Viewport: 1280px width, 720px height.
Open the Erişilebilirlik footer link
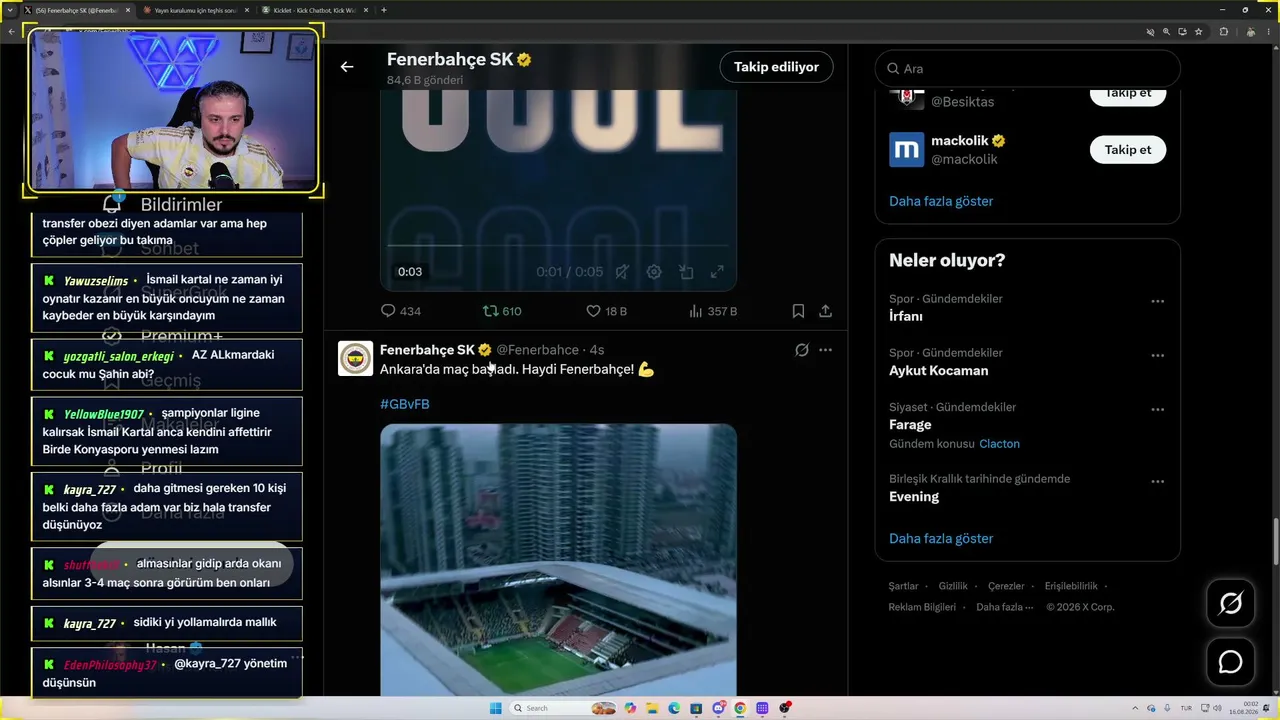pos(1071,586)
